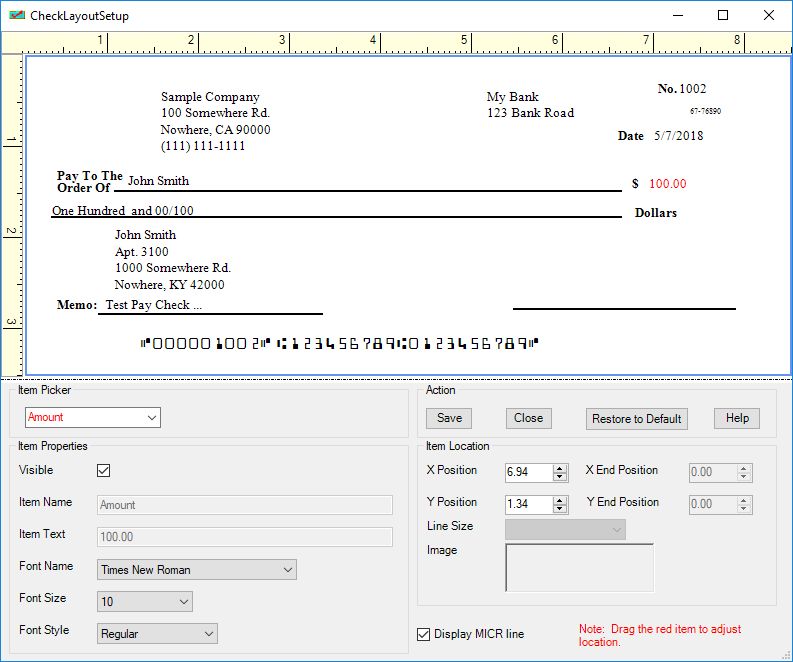The image size is (793, 662).
Task: Click the date 5/7/2018 on check
Action: click(679, 136)
